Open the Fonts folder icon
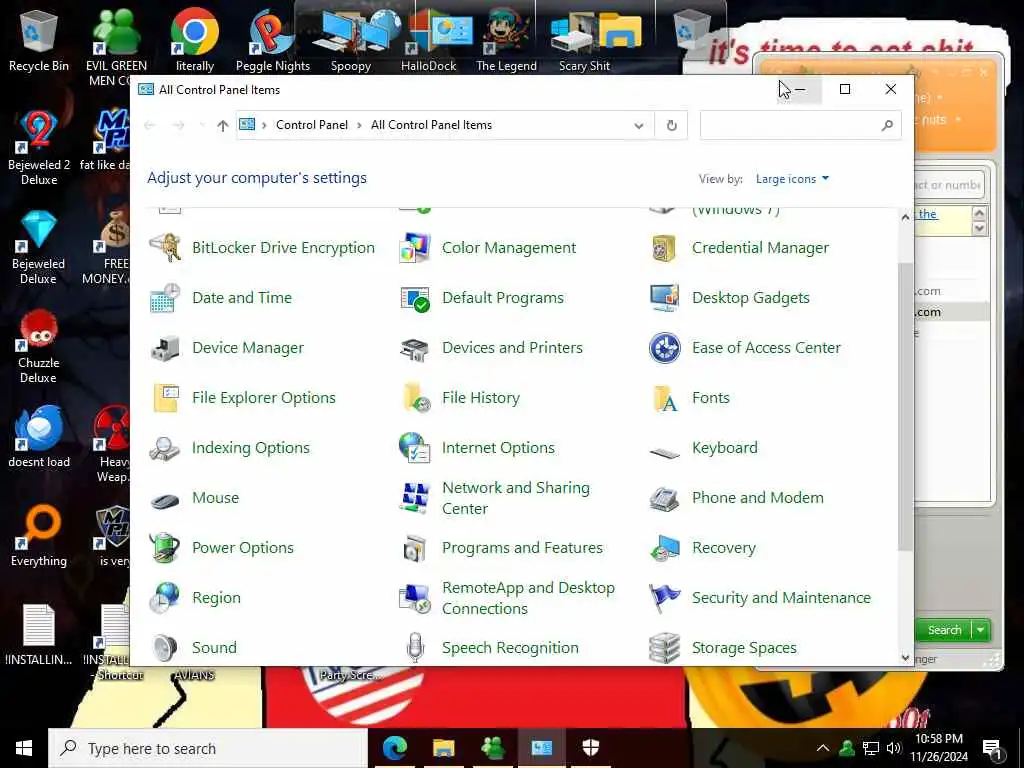This screenshot has height=768, width=1024. click(664, 398)
